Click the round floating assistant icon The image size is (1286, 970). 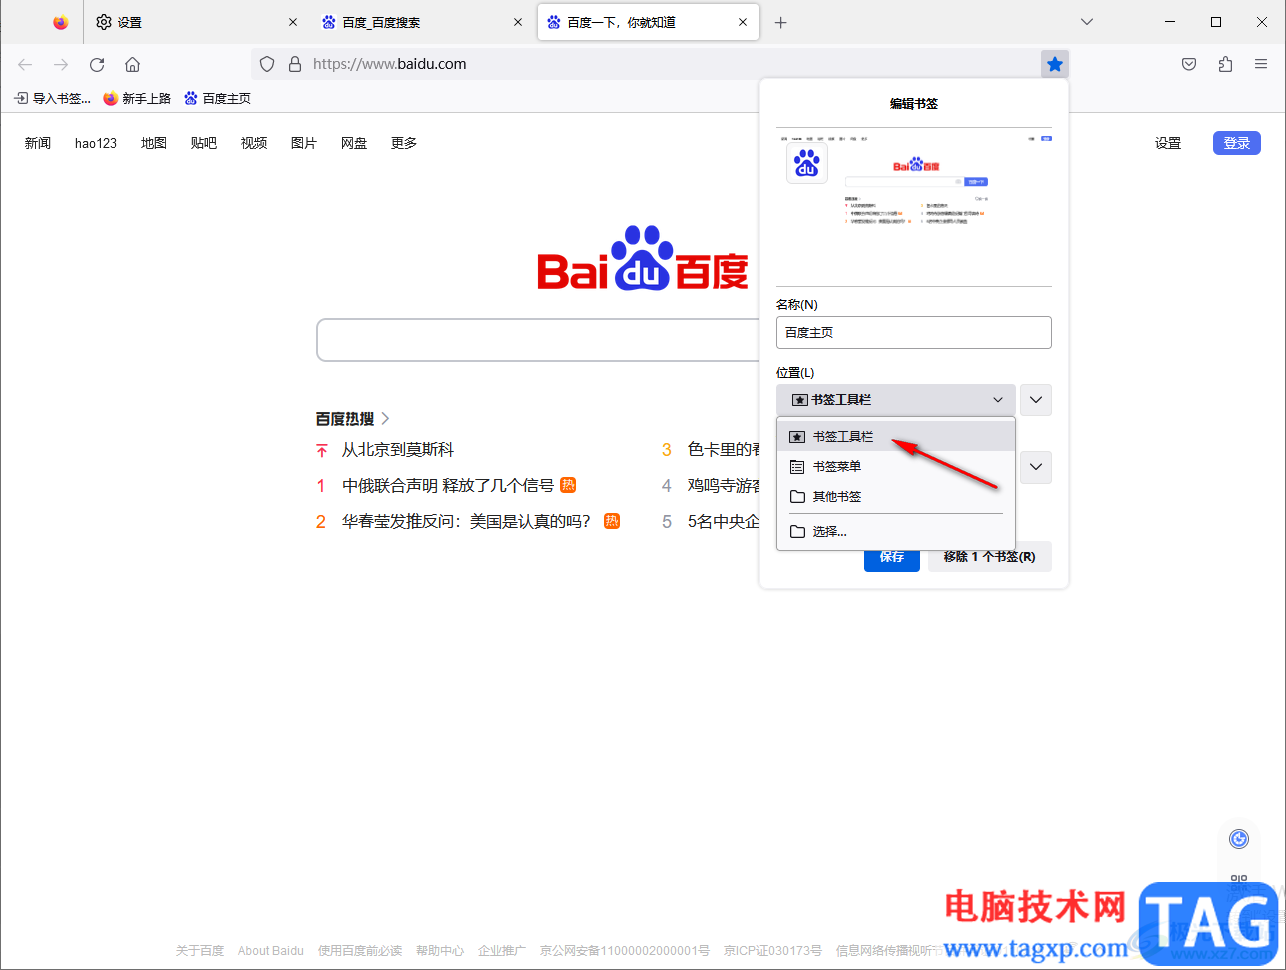(1239, 839)
